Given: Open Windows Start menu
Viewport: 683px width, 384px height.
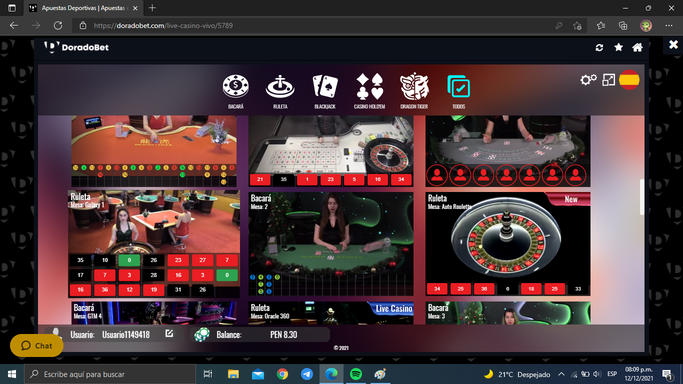Looking at the screenshot, I should tap(12, 374).
